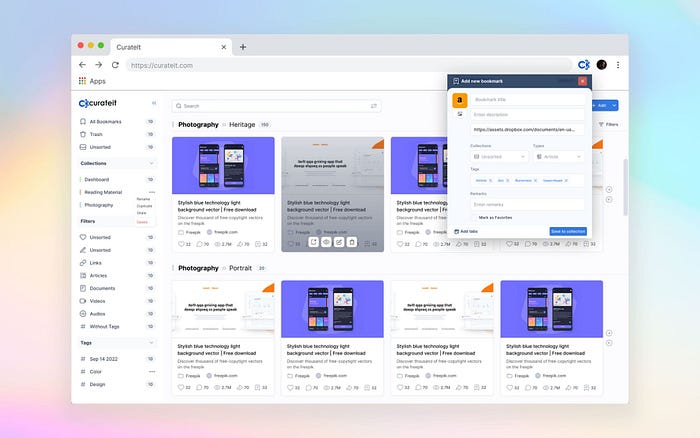Click the page vertical scrollbar
The width and height of the screenshot is (700, 438).
tap(625, 187)
